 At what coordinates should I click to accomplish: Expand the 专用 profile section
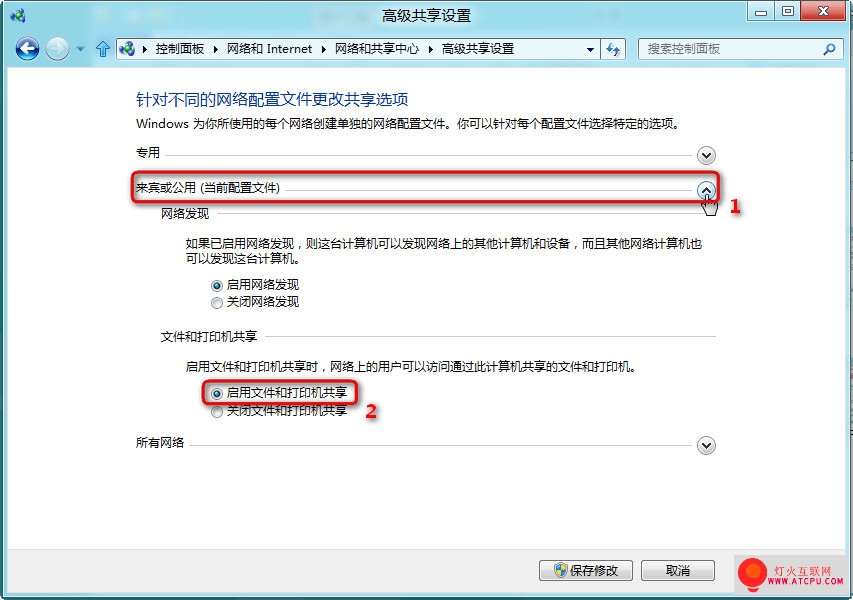[x=706, y=156]
